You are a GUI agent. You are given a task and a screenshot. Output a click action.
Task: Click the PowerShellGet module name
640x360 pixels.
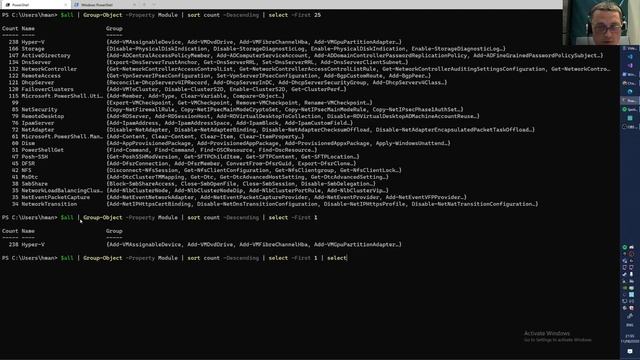pyautogui.click(x=42, y=150)
